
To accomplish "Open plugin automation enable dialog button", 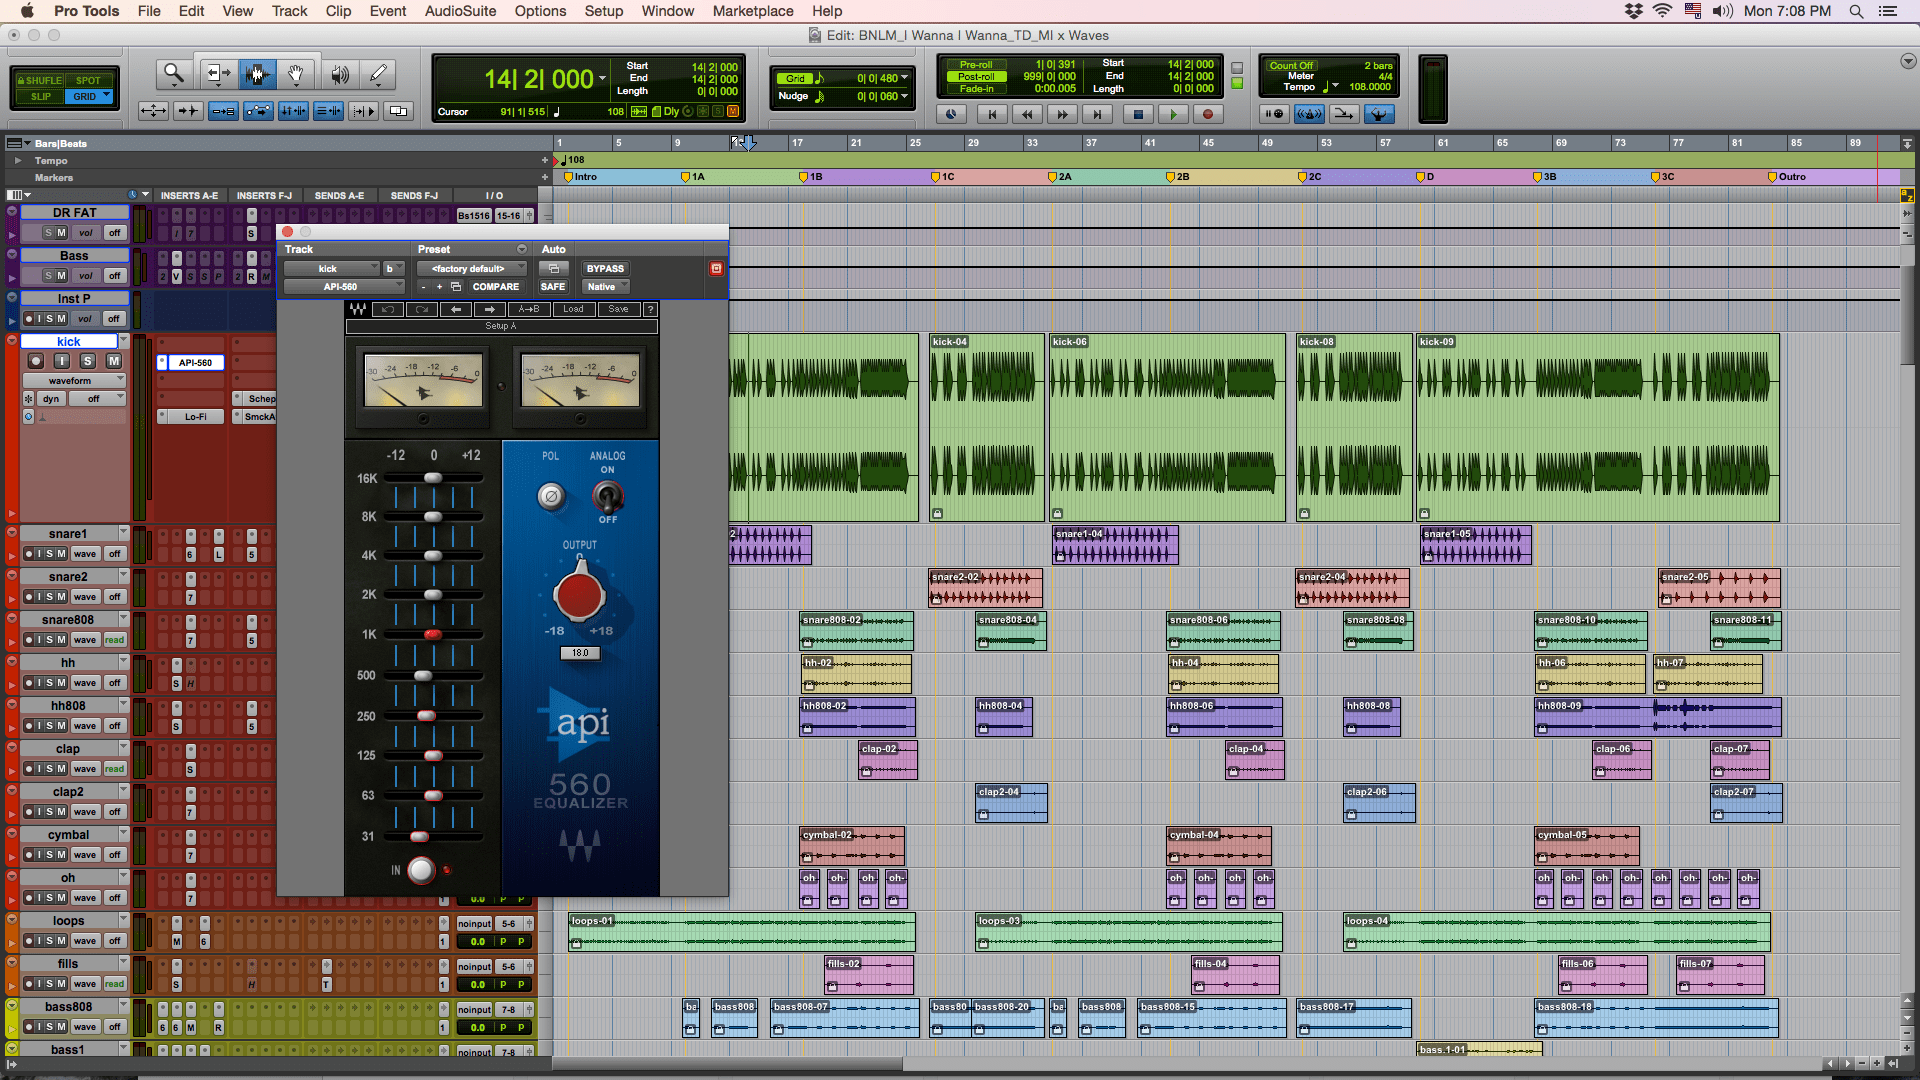I will (x=553, y=268).
